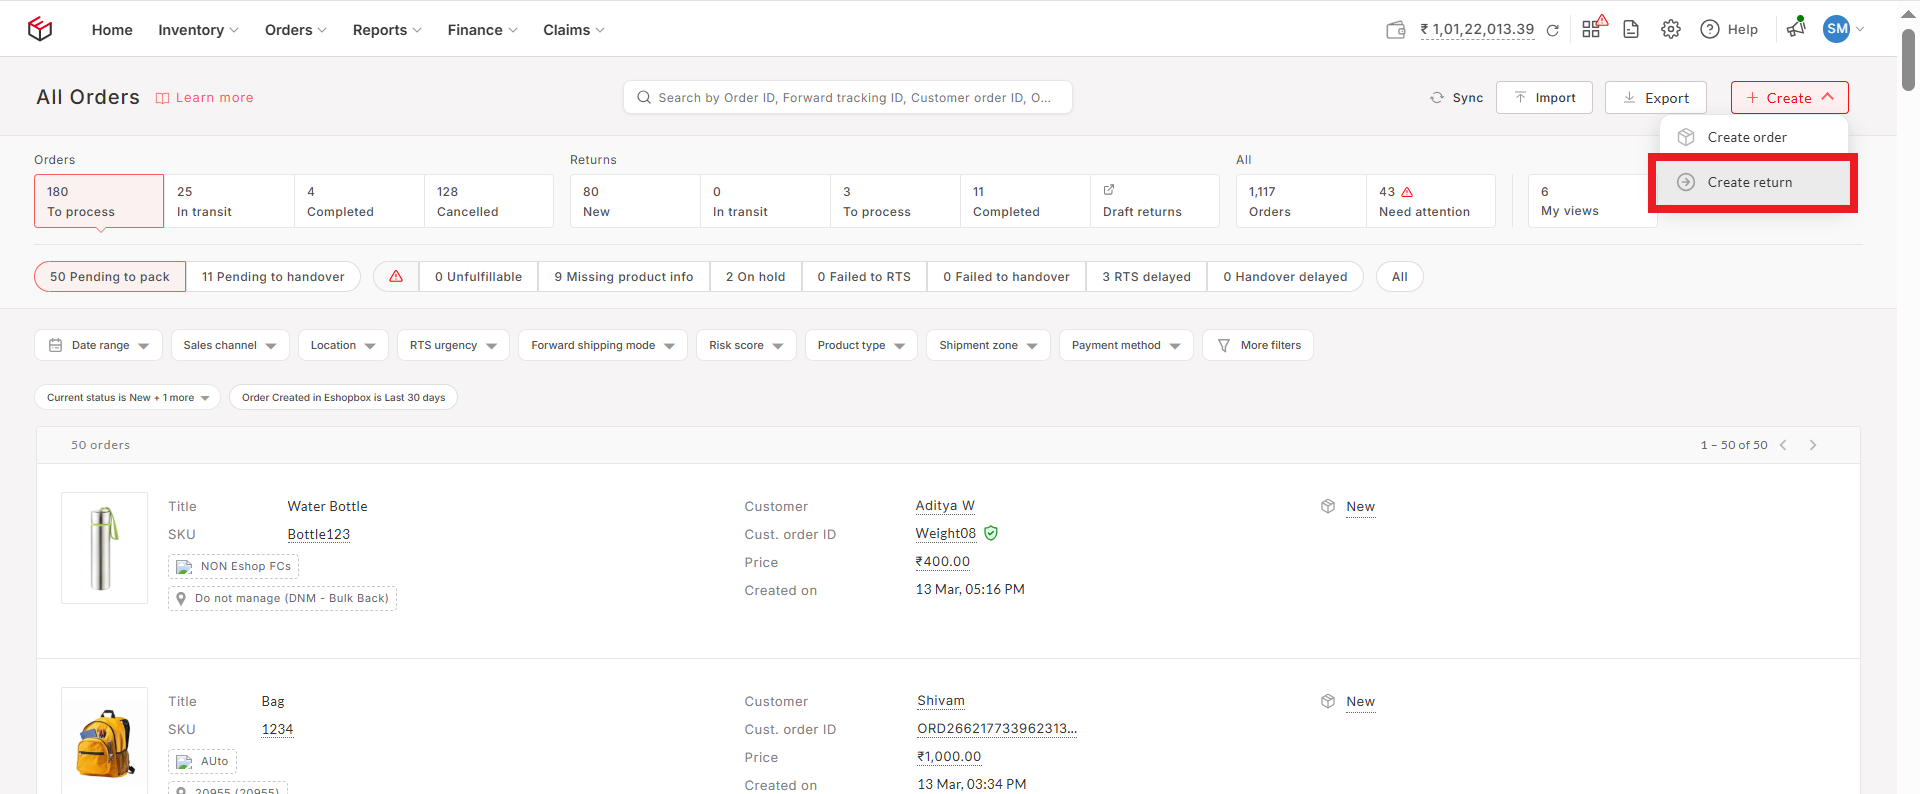Open the Sales channel dropdown
Screen dimensions: 1920x794
230,345
